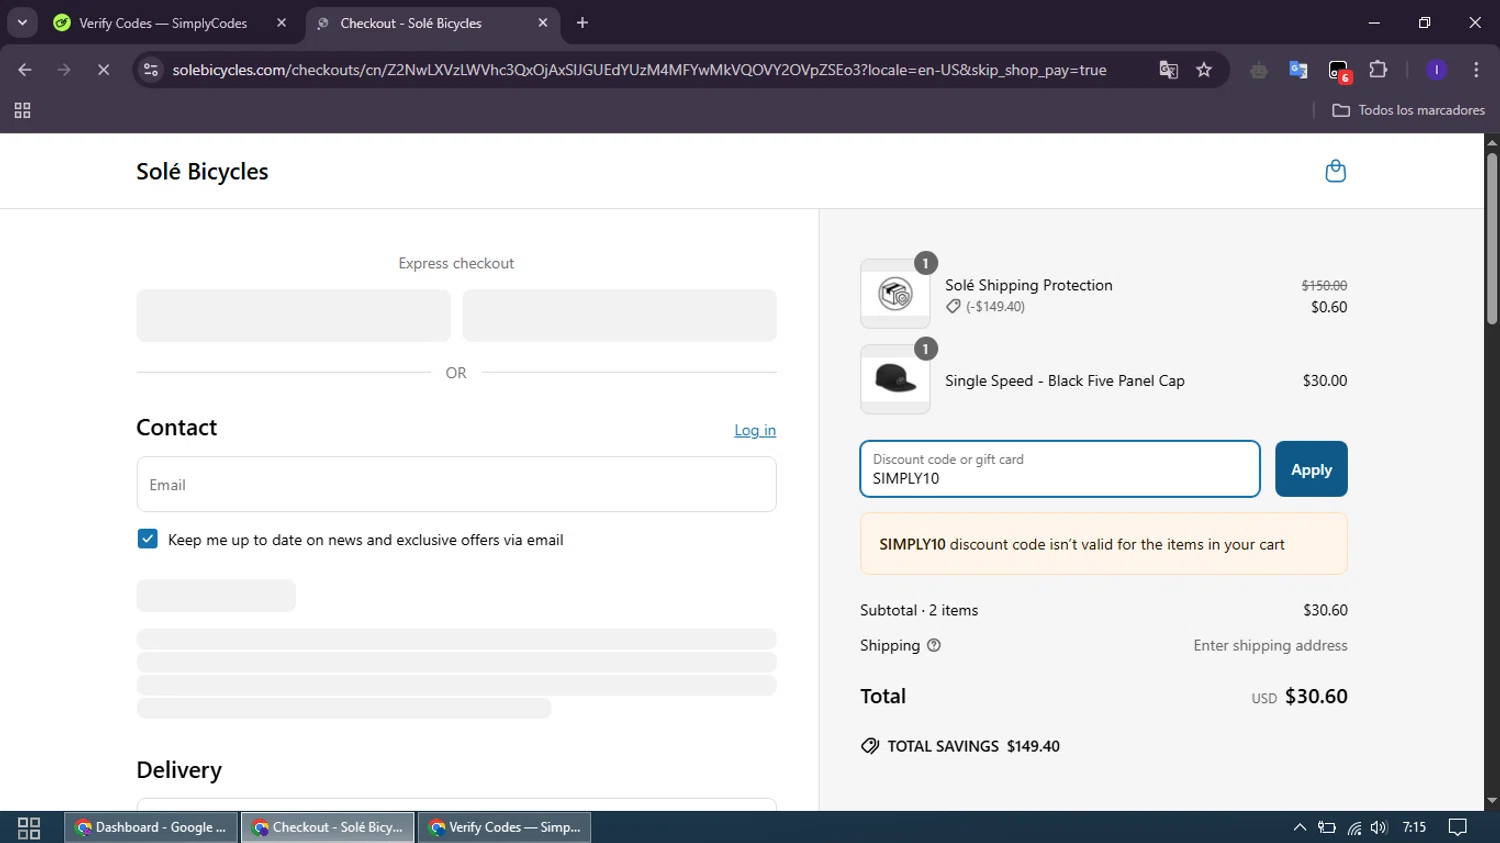Open site information icon in address bar
This screenshot has width=1500, height=843.
point(151,70)
